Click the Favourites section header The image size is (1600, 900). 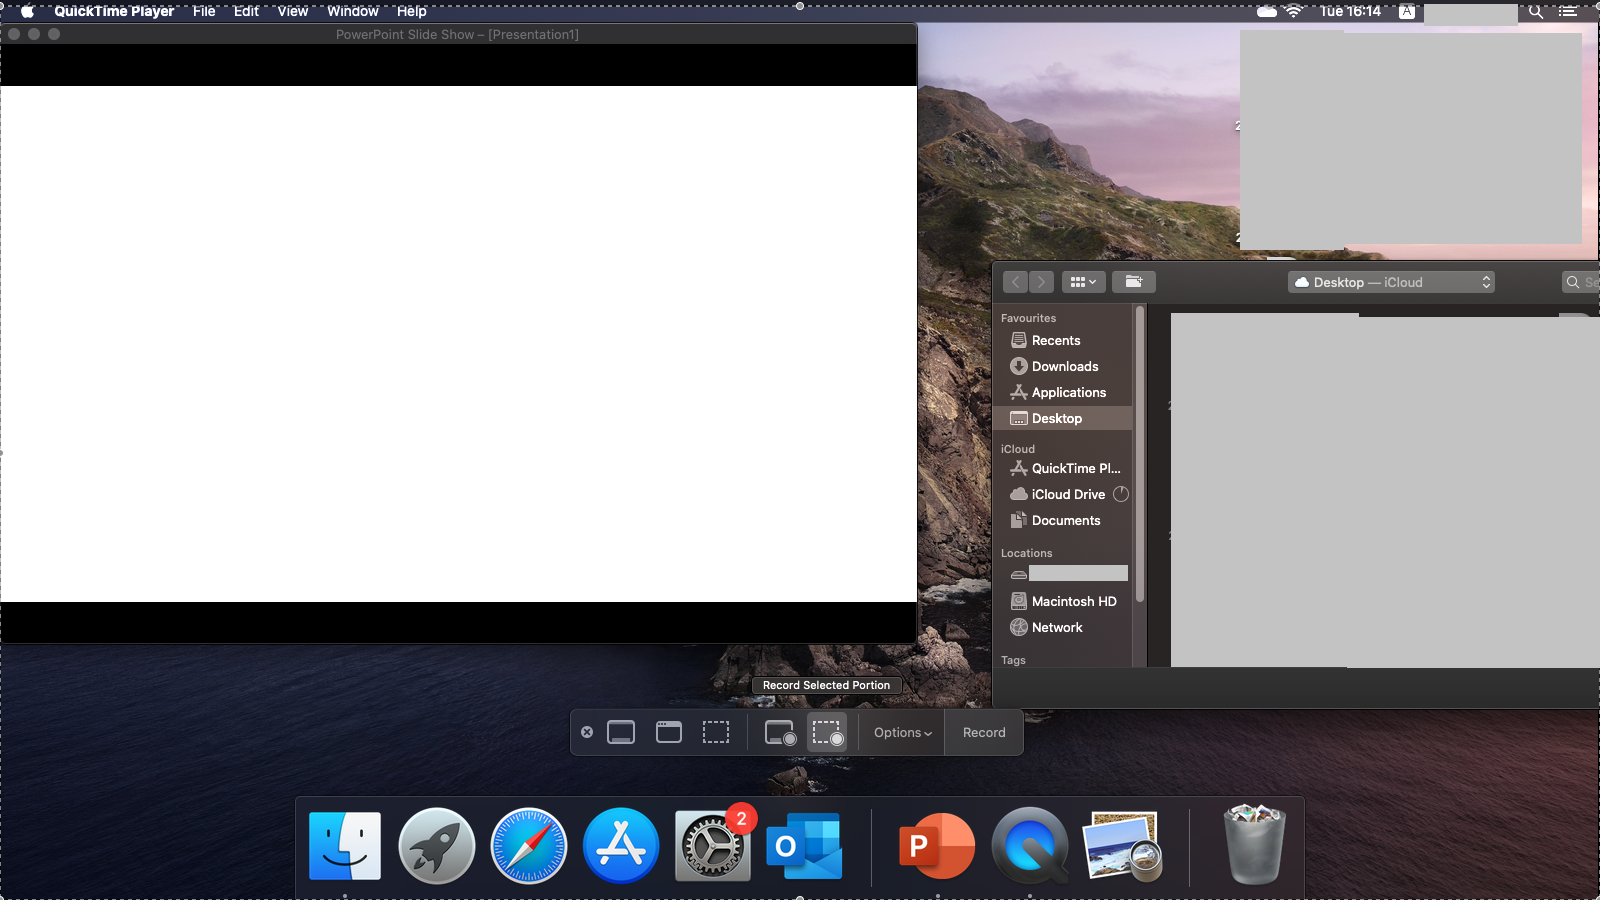point(1028,318)
